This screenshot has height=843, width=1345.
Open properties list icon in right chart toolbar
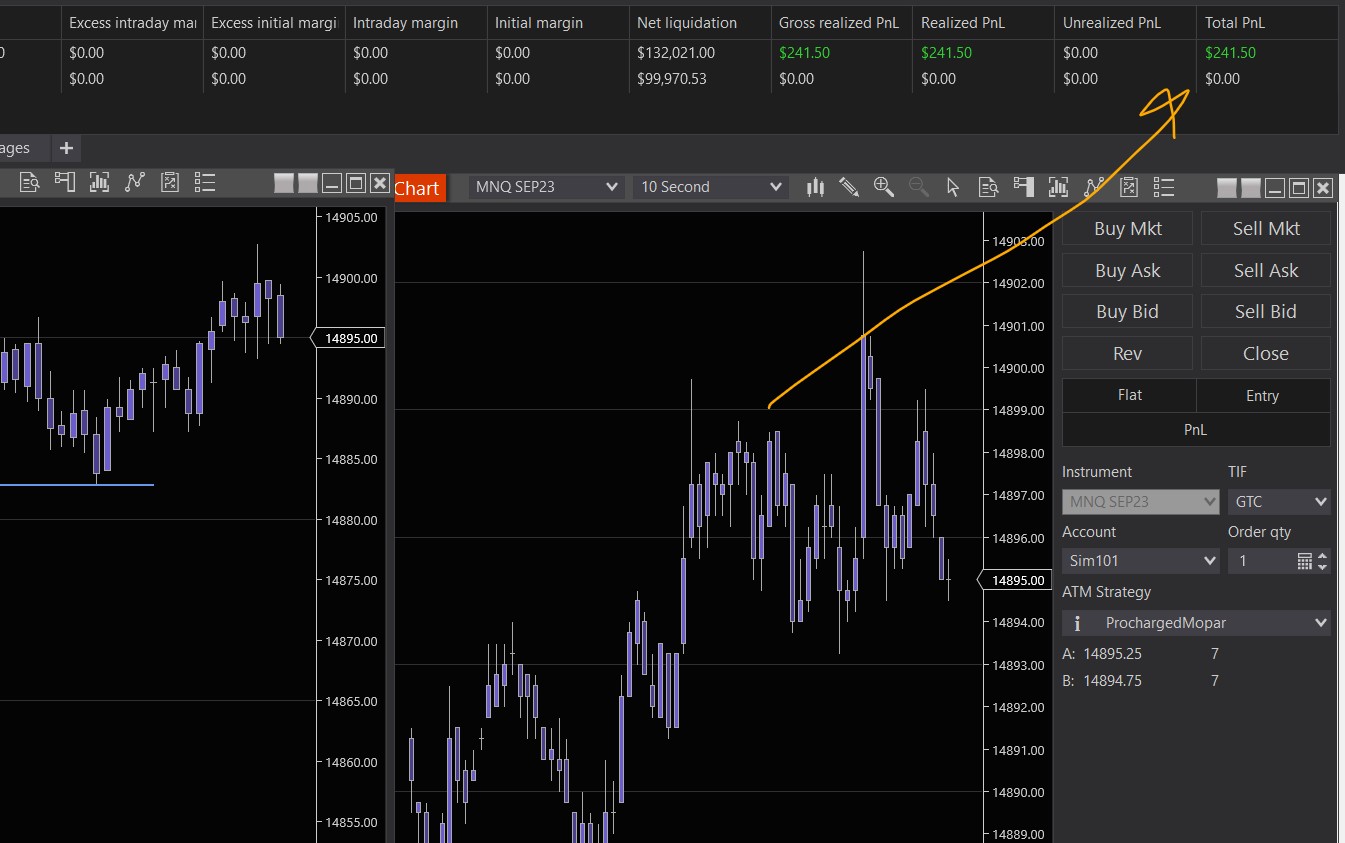[1164, 187]
